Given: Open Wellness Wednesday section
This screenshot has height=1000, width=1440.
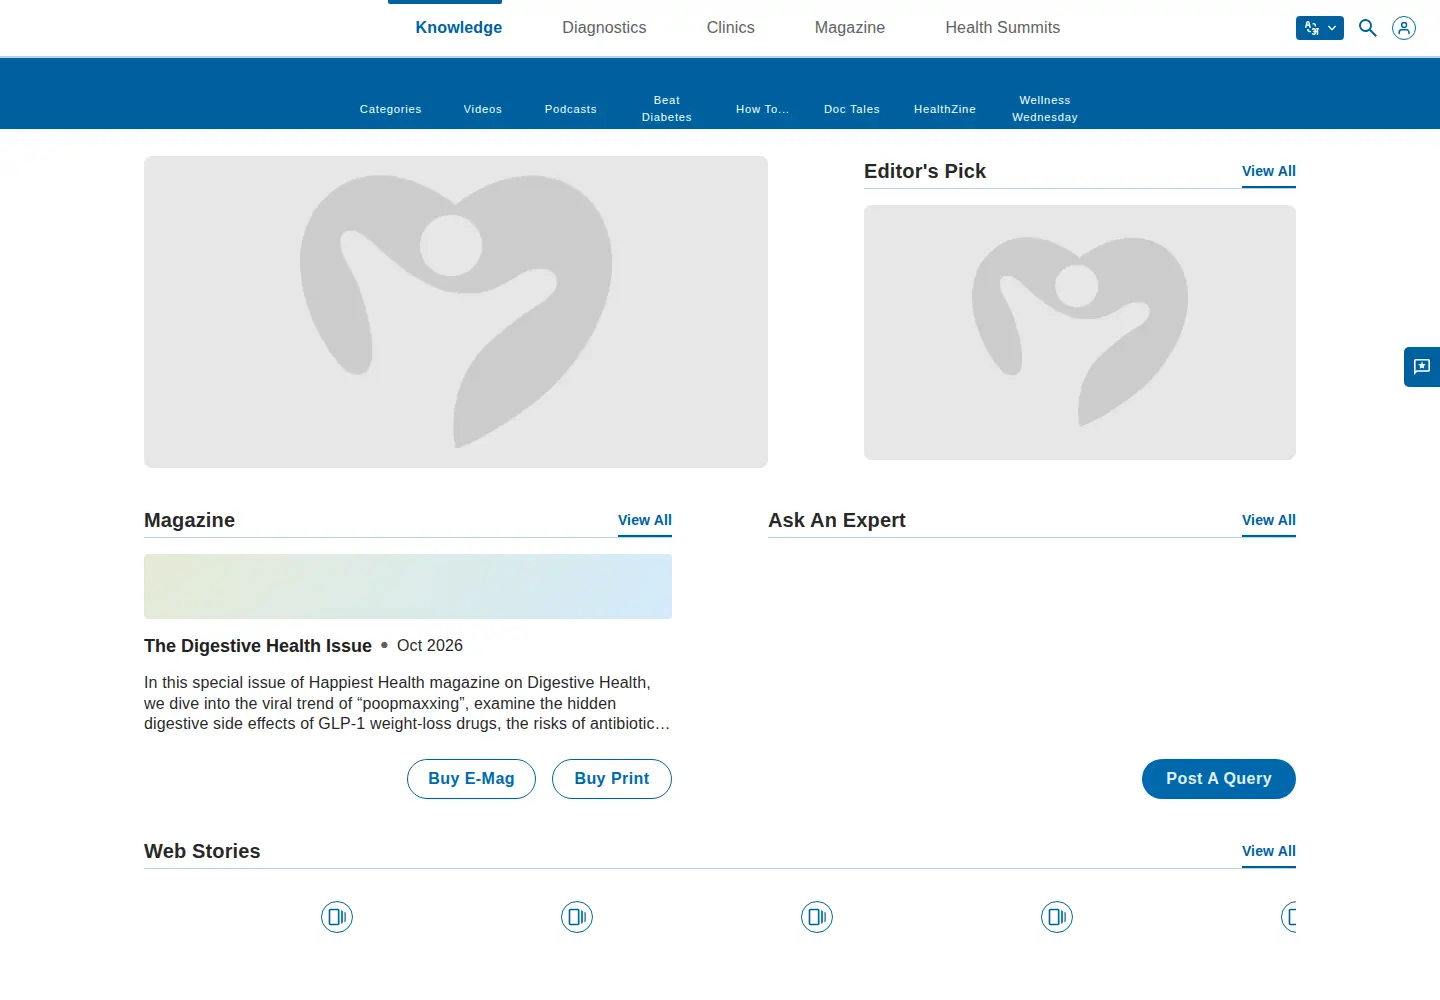Looking at the screenshot, I should point(1045,109).
